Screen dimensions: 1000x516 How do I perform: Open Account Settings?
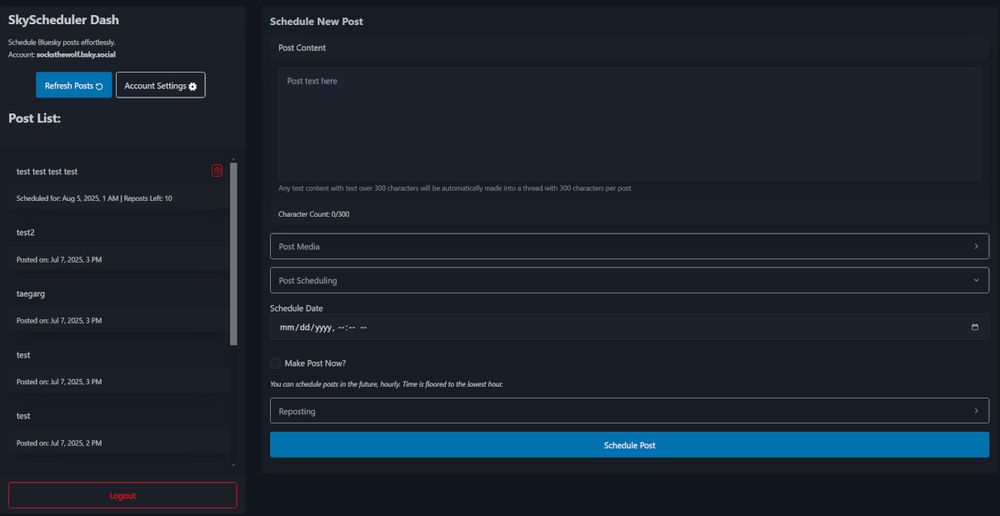coord(161,85)
